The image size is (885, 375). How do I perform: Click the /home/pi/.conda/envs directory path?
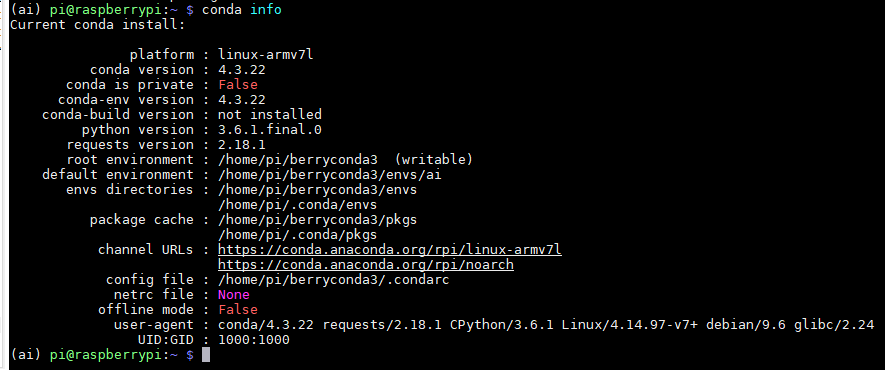(297, 204)
